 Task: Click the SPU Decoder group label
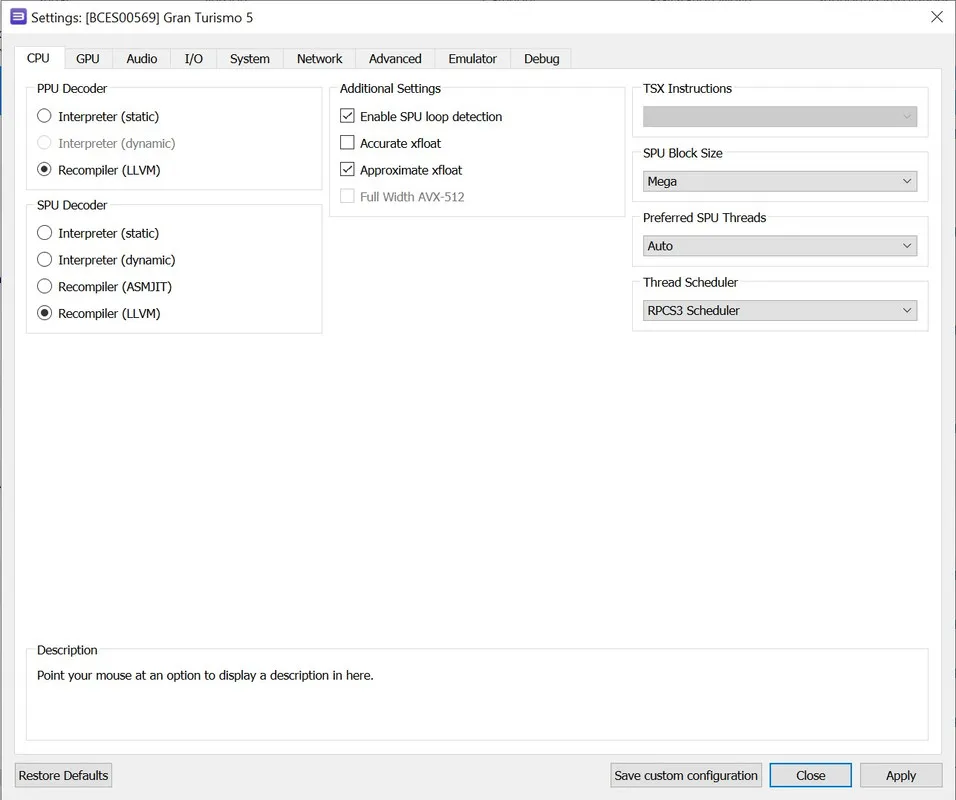[72, 205]
